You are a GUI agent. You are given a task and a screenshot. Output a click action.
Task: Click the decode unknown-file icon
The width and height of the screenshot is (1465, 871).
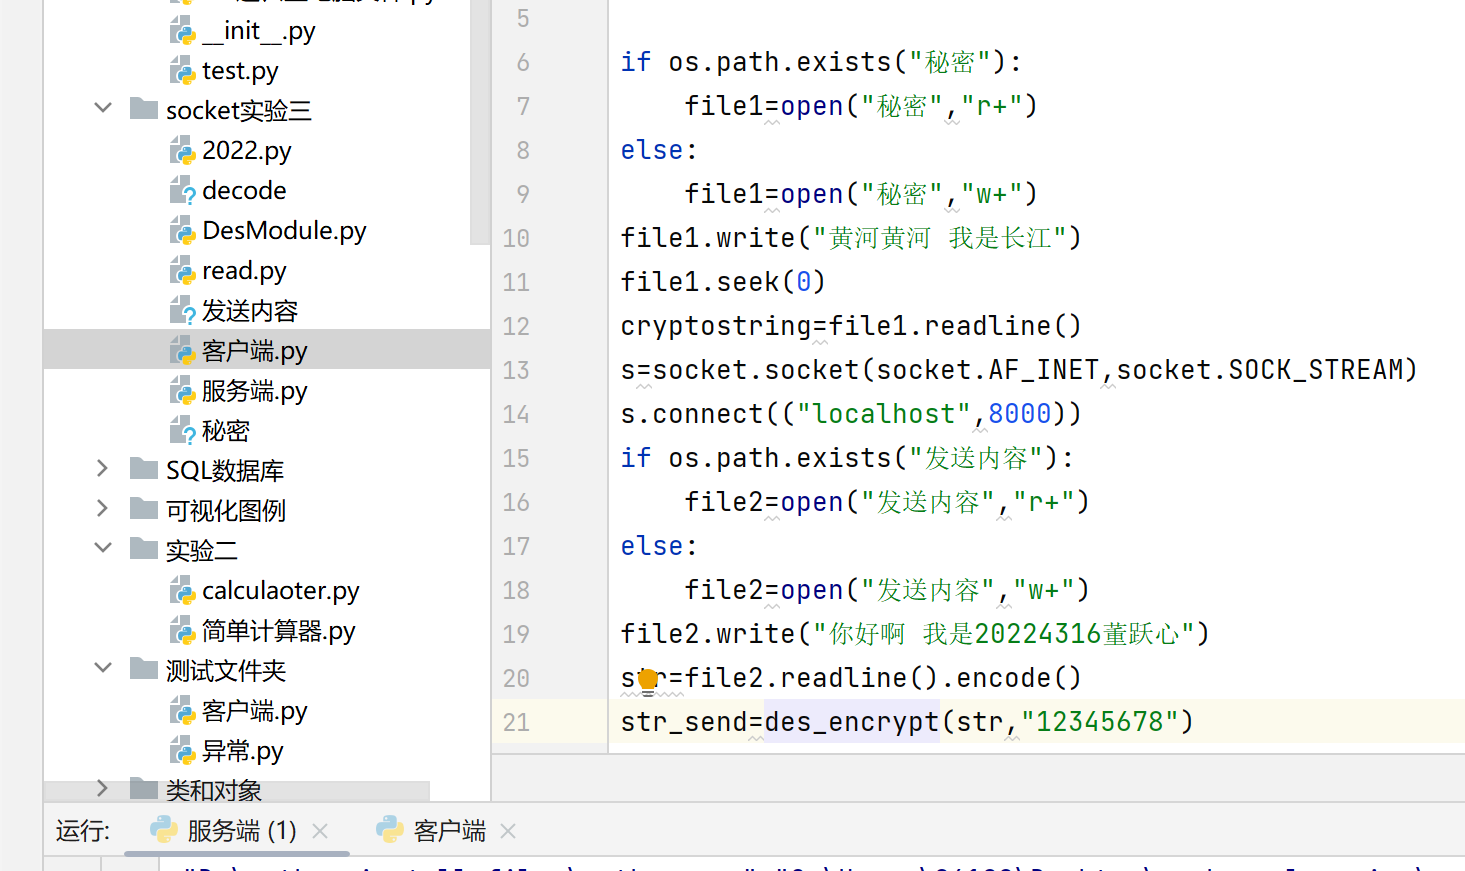[x=182, y=191]
